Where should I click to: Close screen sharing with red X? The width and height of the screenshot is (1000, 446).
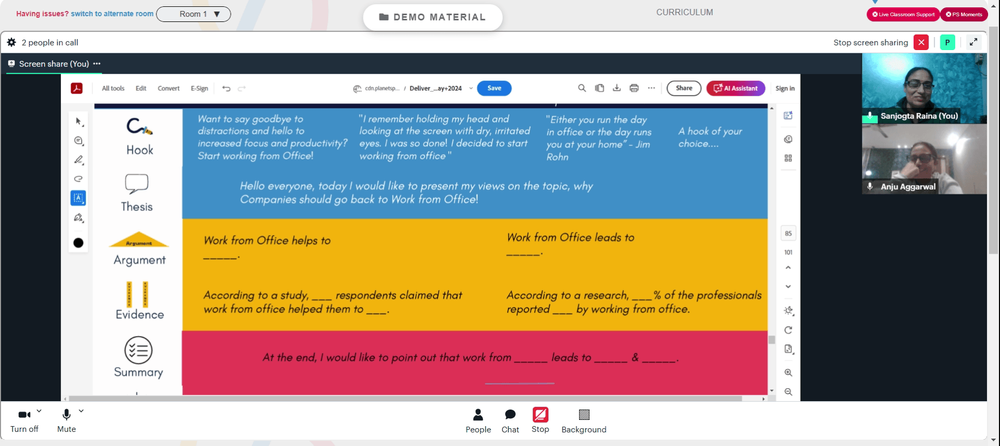tap(921, 42)
